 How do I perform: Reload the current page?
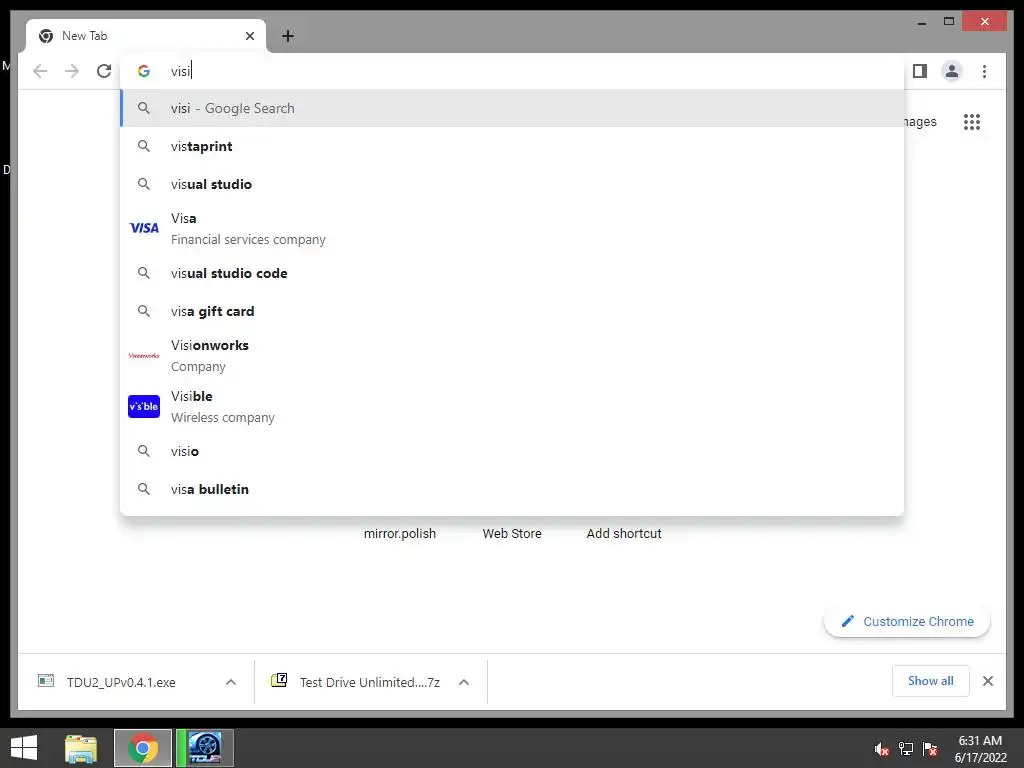[x=104, y=71]
